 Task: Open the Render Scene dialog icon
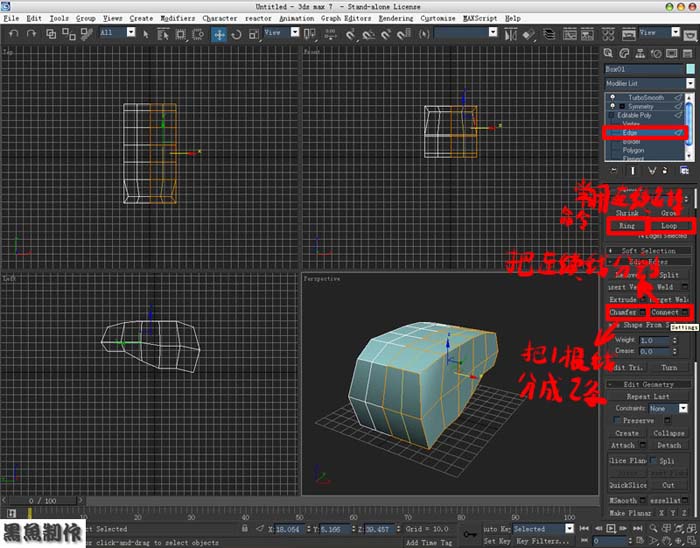[629, 34]
